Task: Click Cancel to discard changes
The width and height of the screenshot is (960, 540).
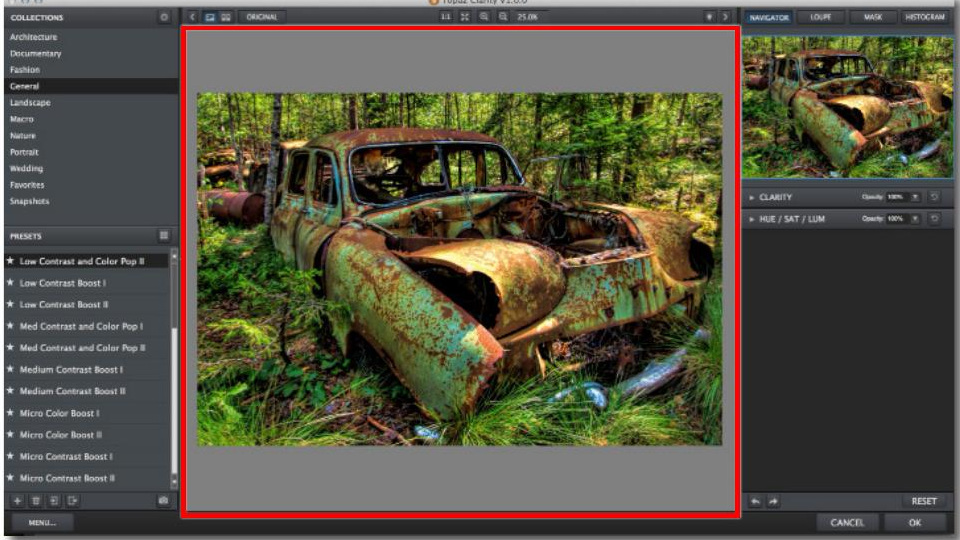Action: (847, 523)
